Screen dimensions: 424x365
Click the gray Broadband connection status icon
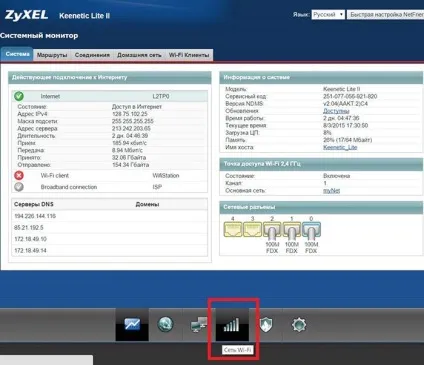pyautogui.click(x=19, y=187)
